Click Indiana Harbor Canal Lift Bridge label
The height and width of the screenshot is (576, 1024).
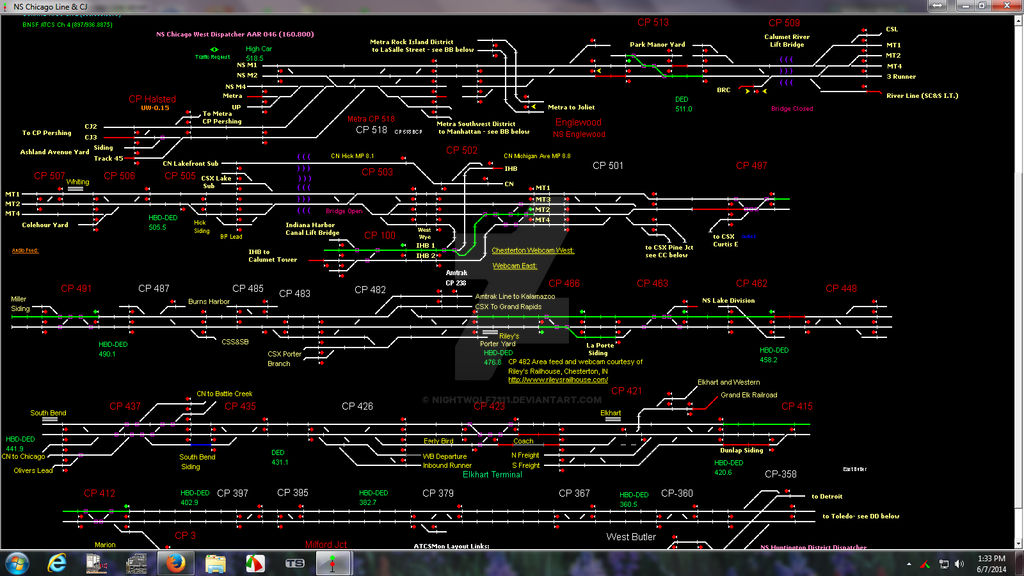312,229
